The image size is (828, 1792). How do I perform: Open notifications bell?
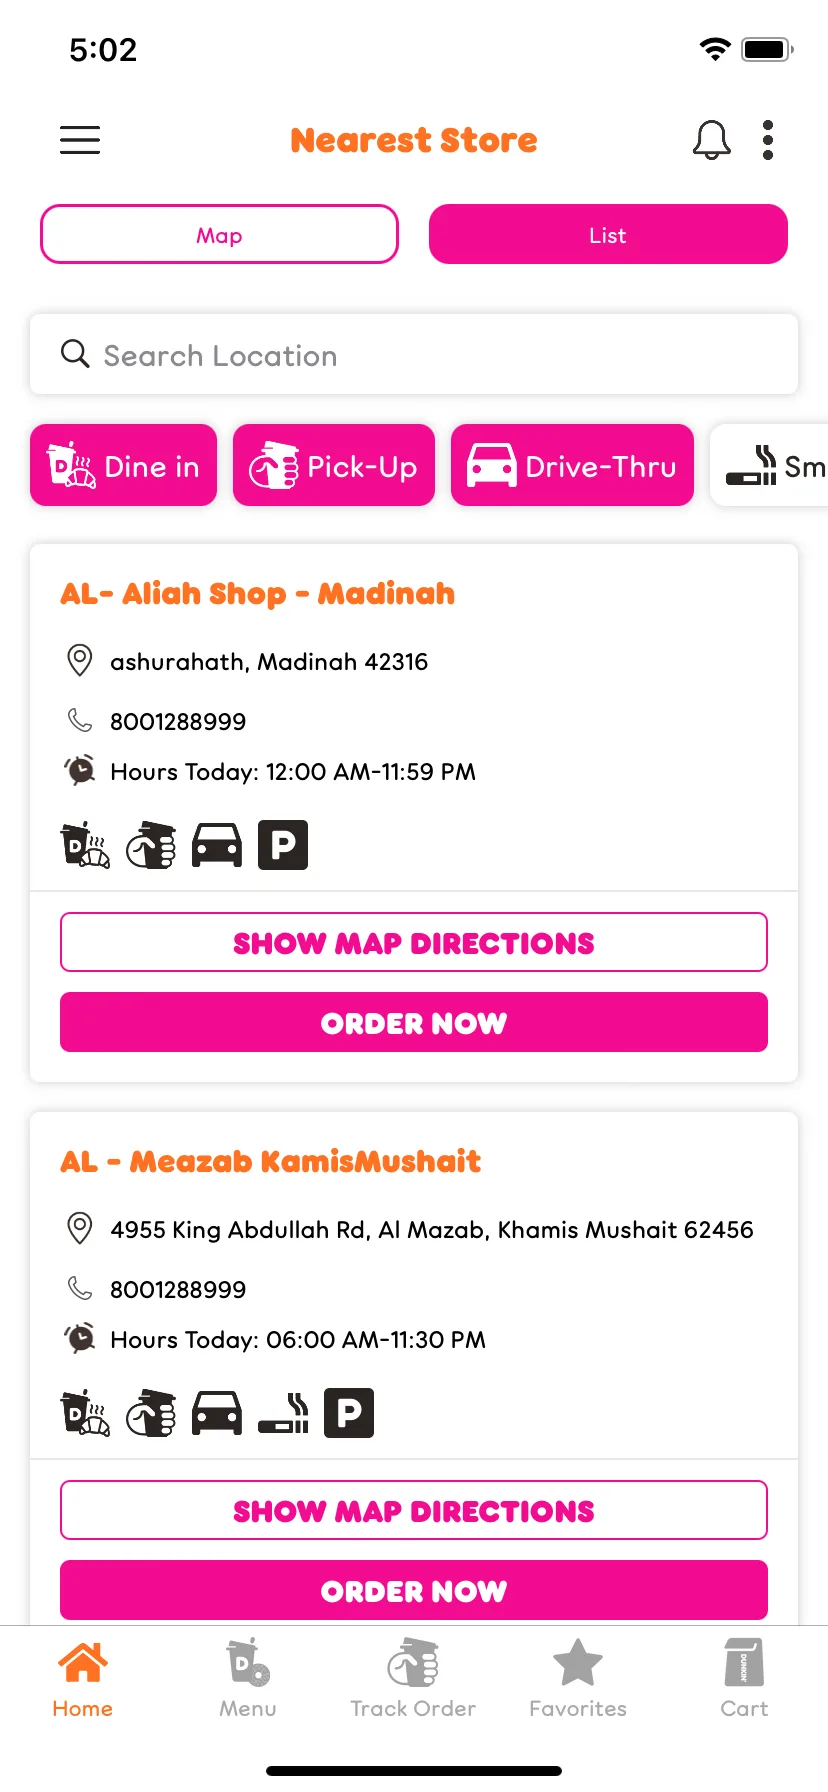pyautogui.click(x=711, y=140)
